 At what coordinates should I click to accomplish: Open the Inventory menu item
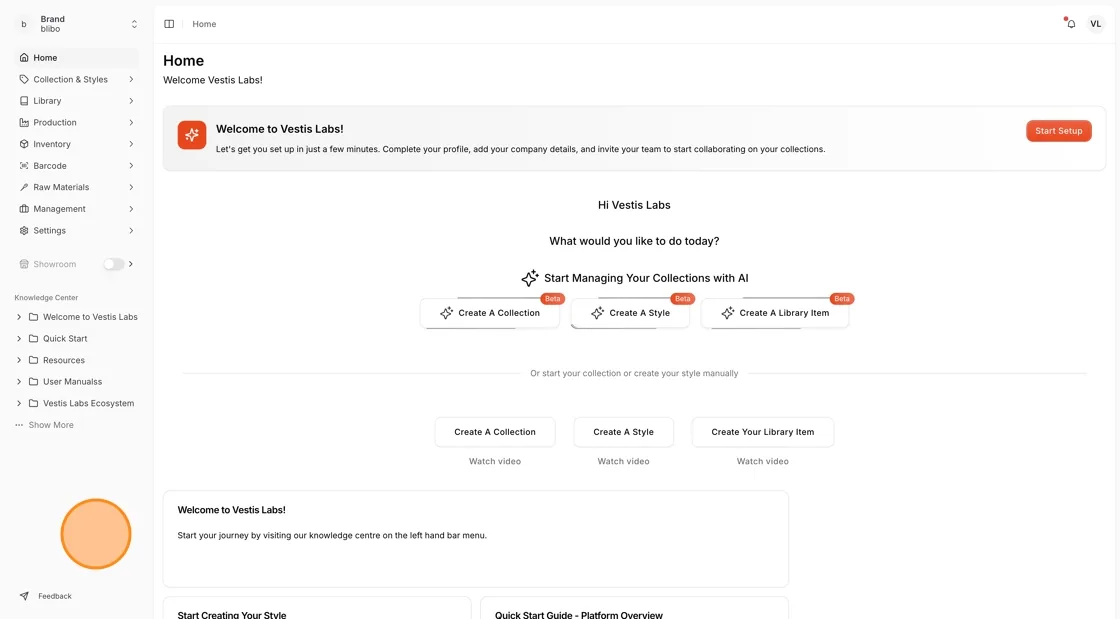76,144
